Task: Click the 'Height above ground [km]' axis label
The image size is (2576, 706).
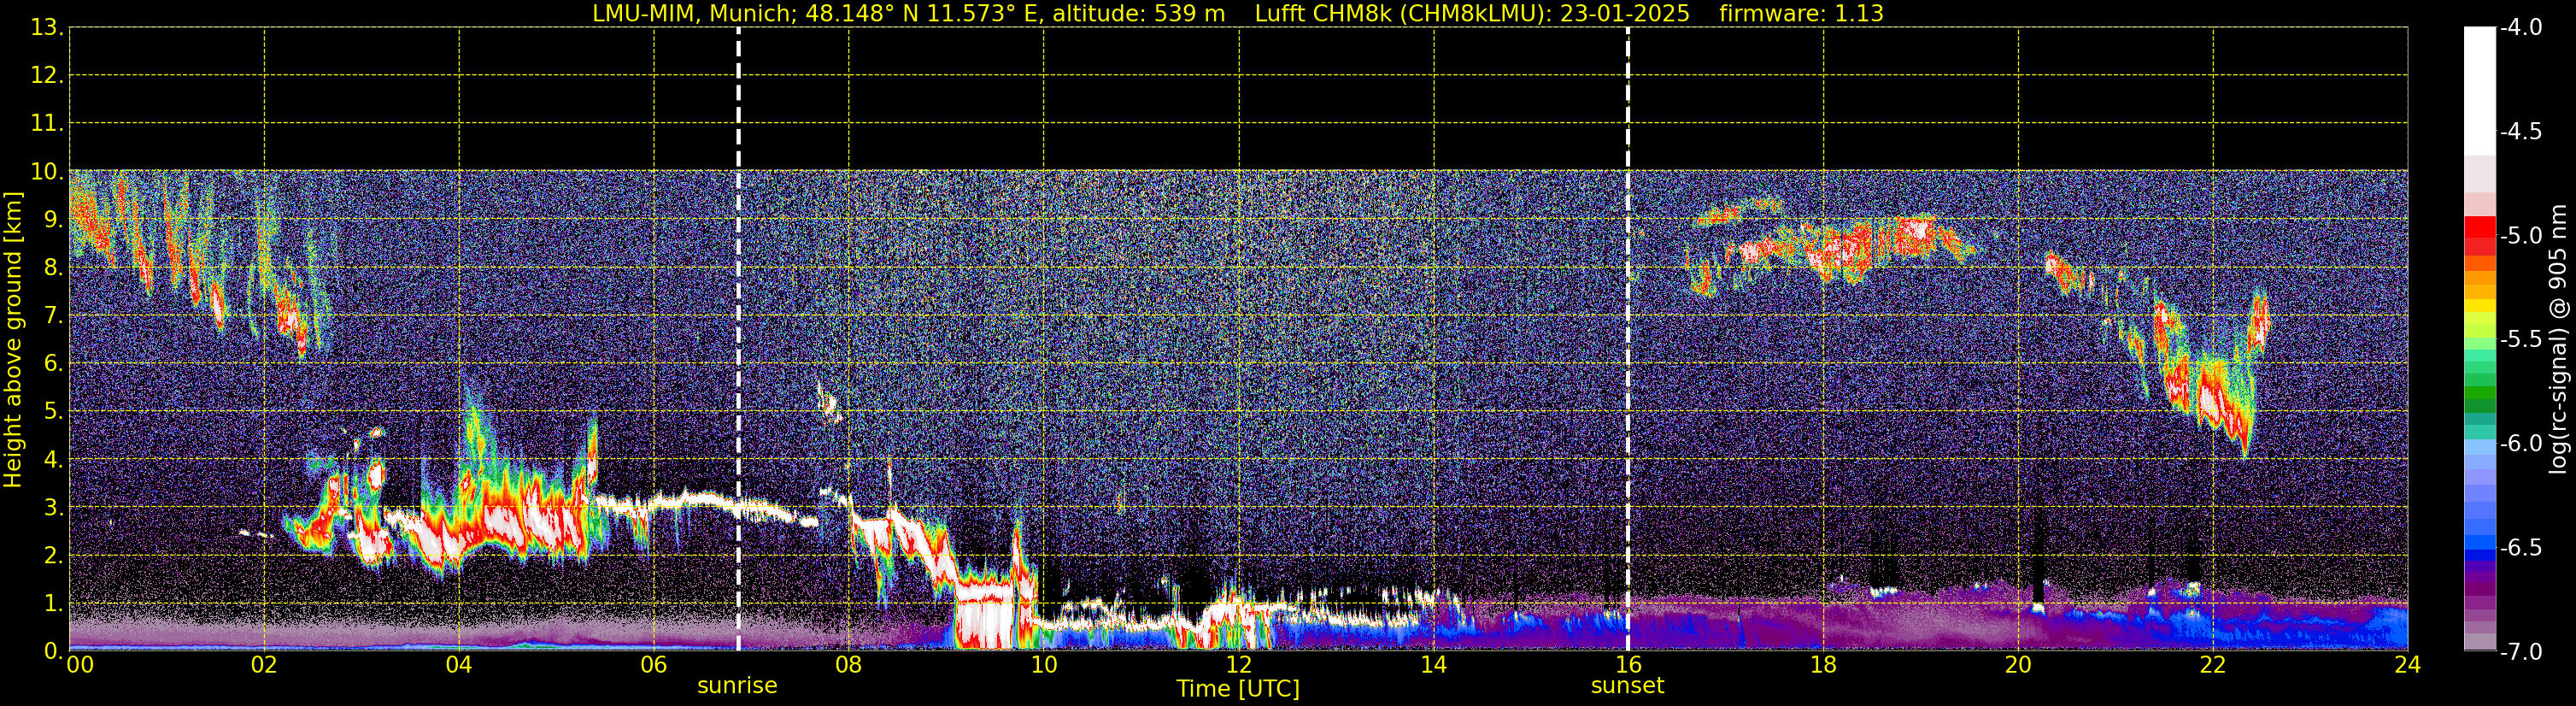Action: (x=13, y=339)
